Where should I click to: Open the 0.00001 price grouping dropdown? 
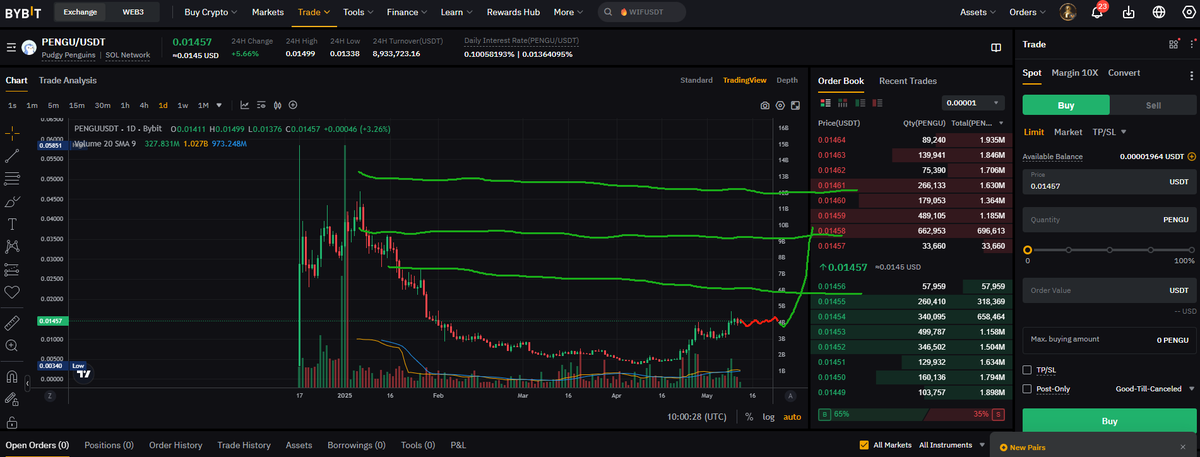click(x=973, y=103)
